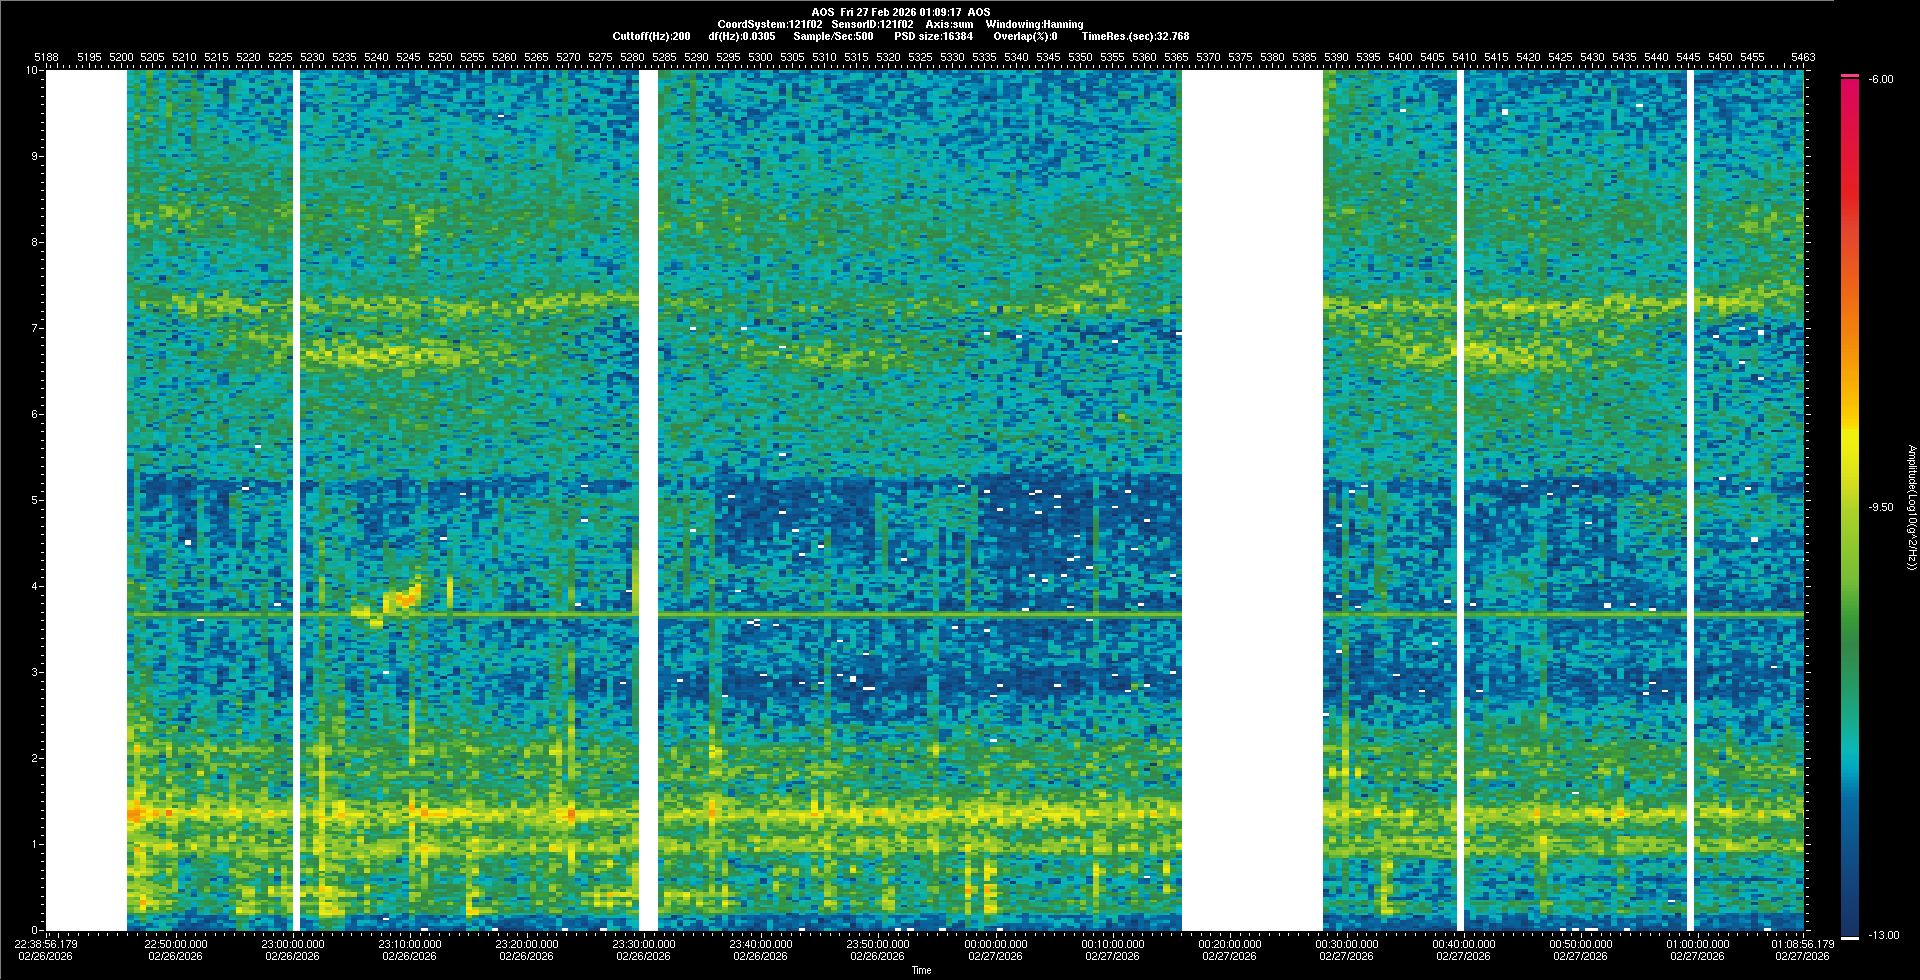Click the TimeRes.(sec):32.768 header text
This screenshot has height=980, width=1920.
pyautogui.click(x=1135, y=36)
